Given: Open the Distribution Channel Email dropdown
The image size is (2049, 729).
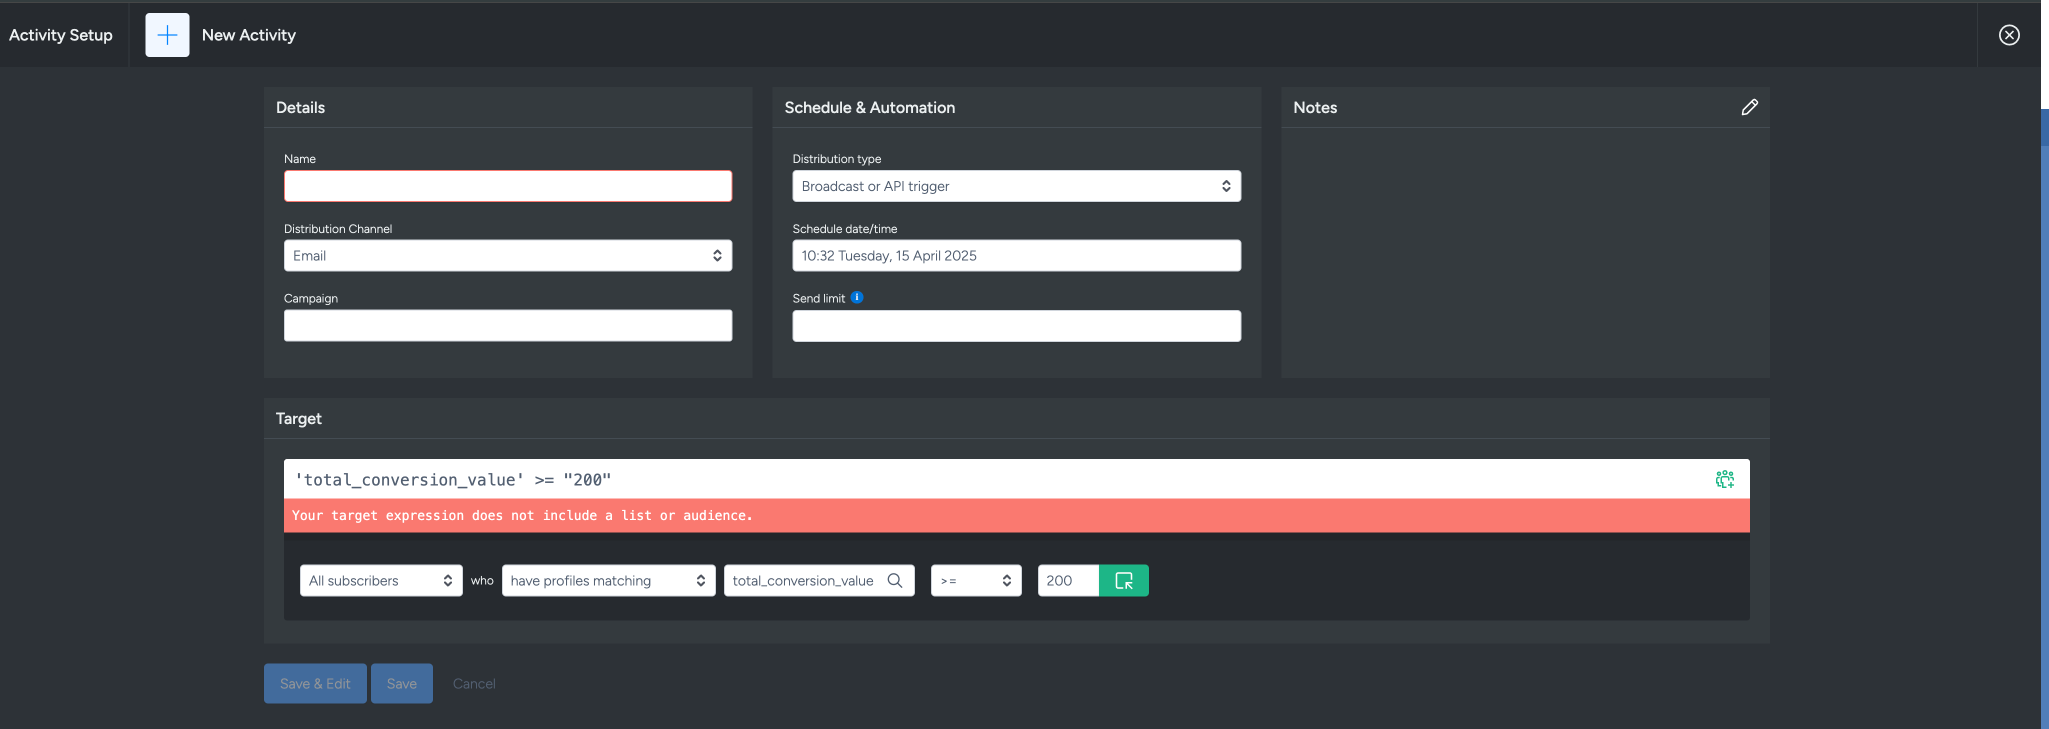Looking at the screenshot, I should point(507,256).
